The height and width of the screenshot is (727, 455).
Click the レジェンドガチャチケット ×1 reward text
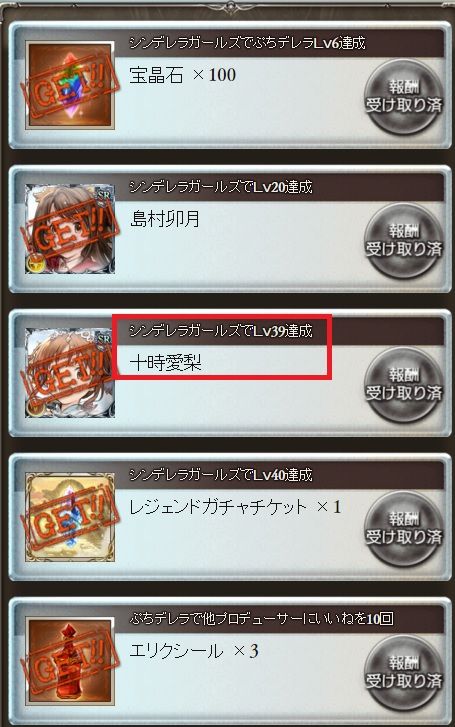[x=235, y=507]
